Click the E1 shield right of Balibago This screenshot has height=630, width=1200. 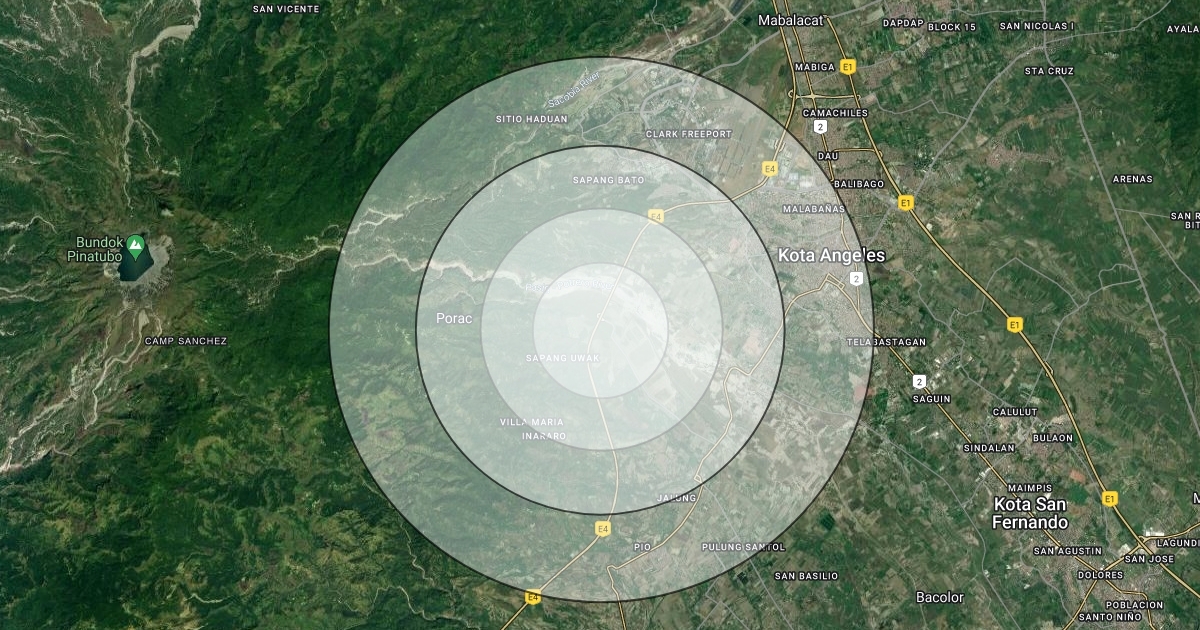click(x=906, y=202)
